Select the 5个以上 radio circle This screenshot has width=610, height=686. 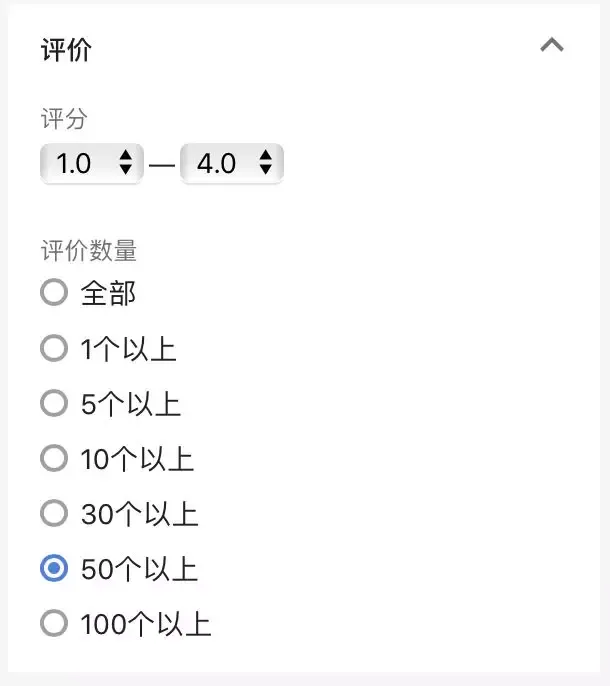tap(54, 403)
